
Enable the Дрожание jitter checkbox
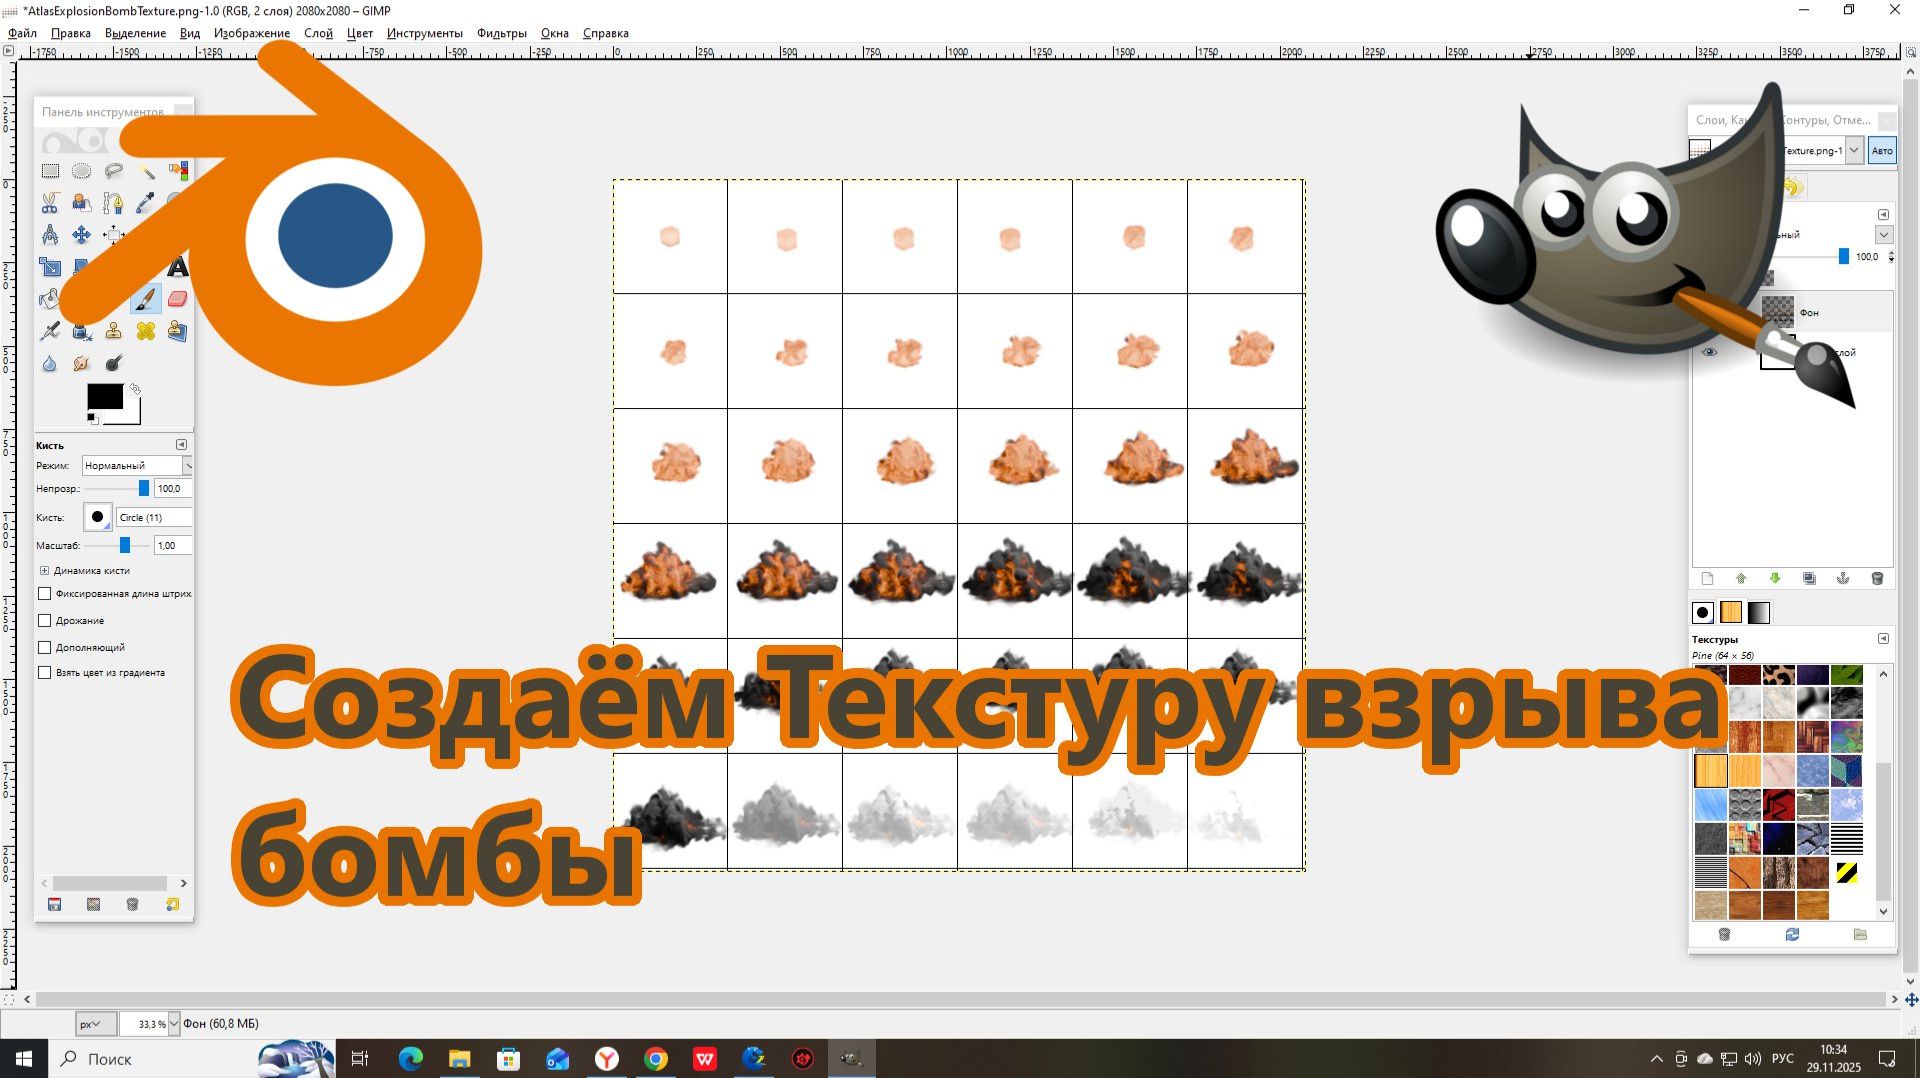coord(44,621)
